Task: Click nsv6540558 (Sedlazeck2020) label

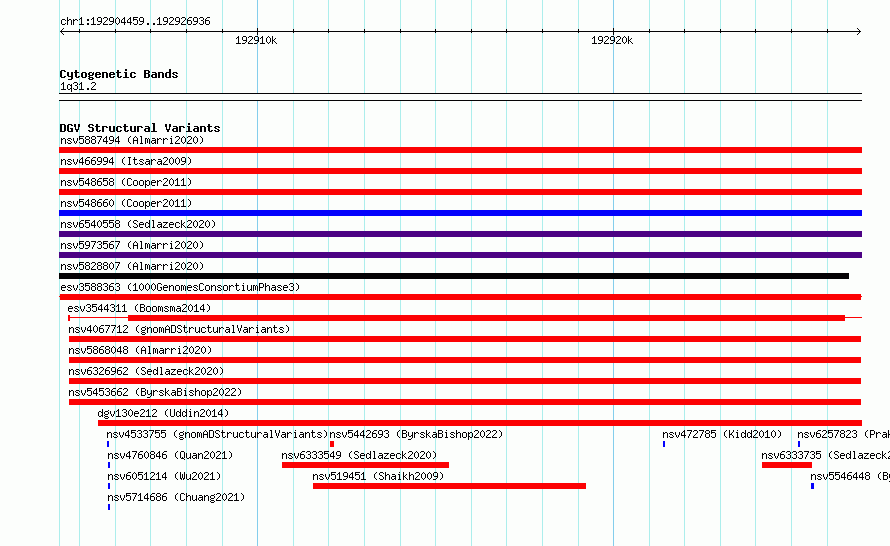Action: click(x=138, y=224)
